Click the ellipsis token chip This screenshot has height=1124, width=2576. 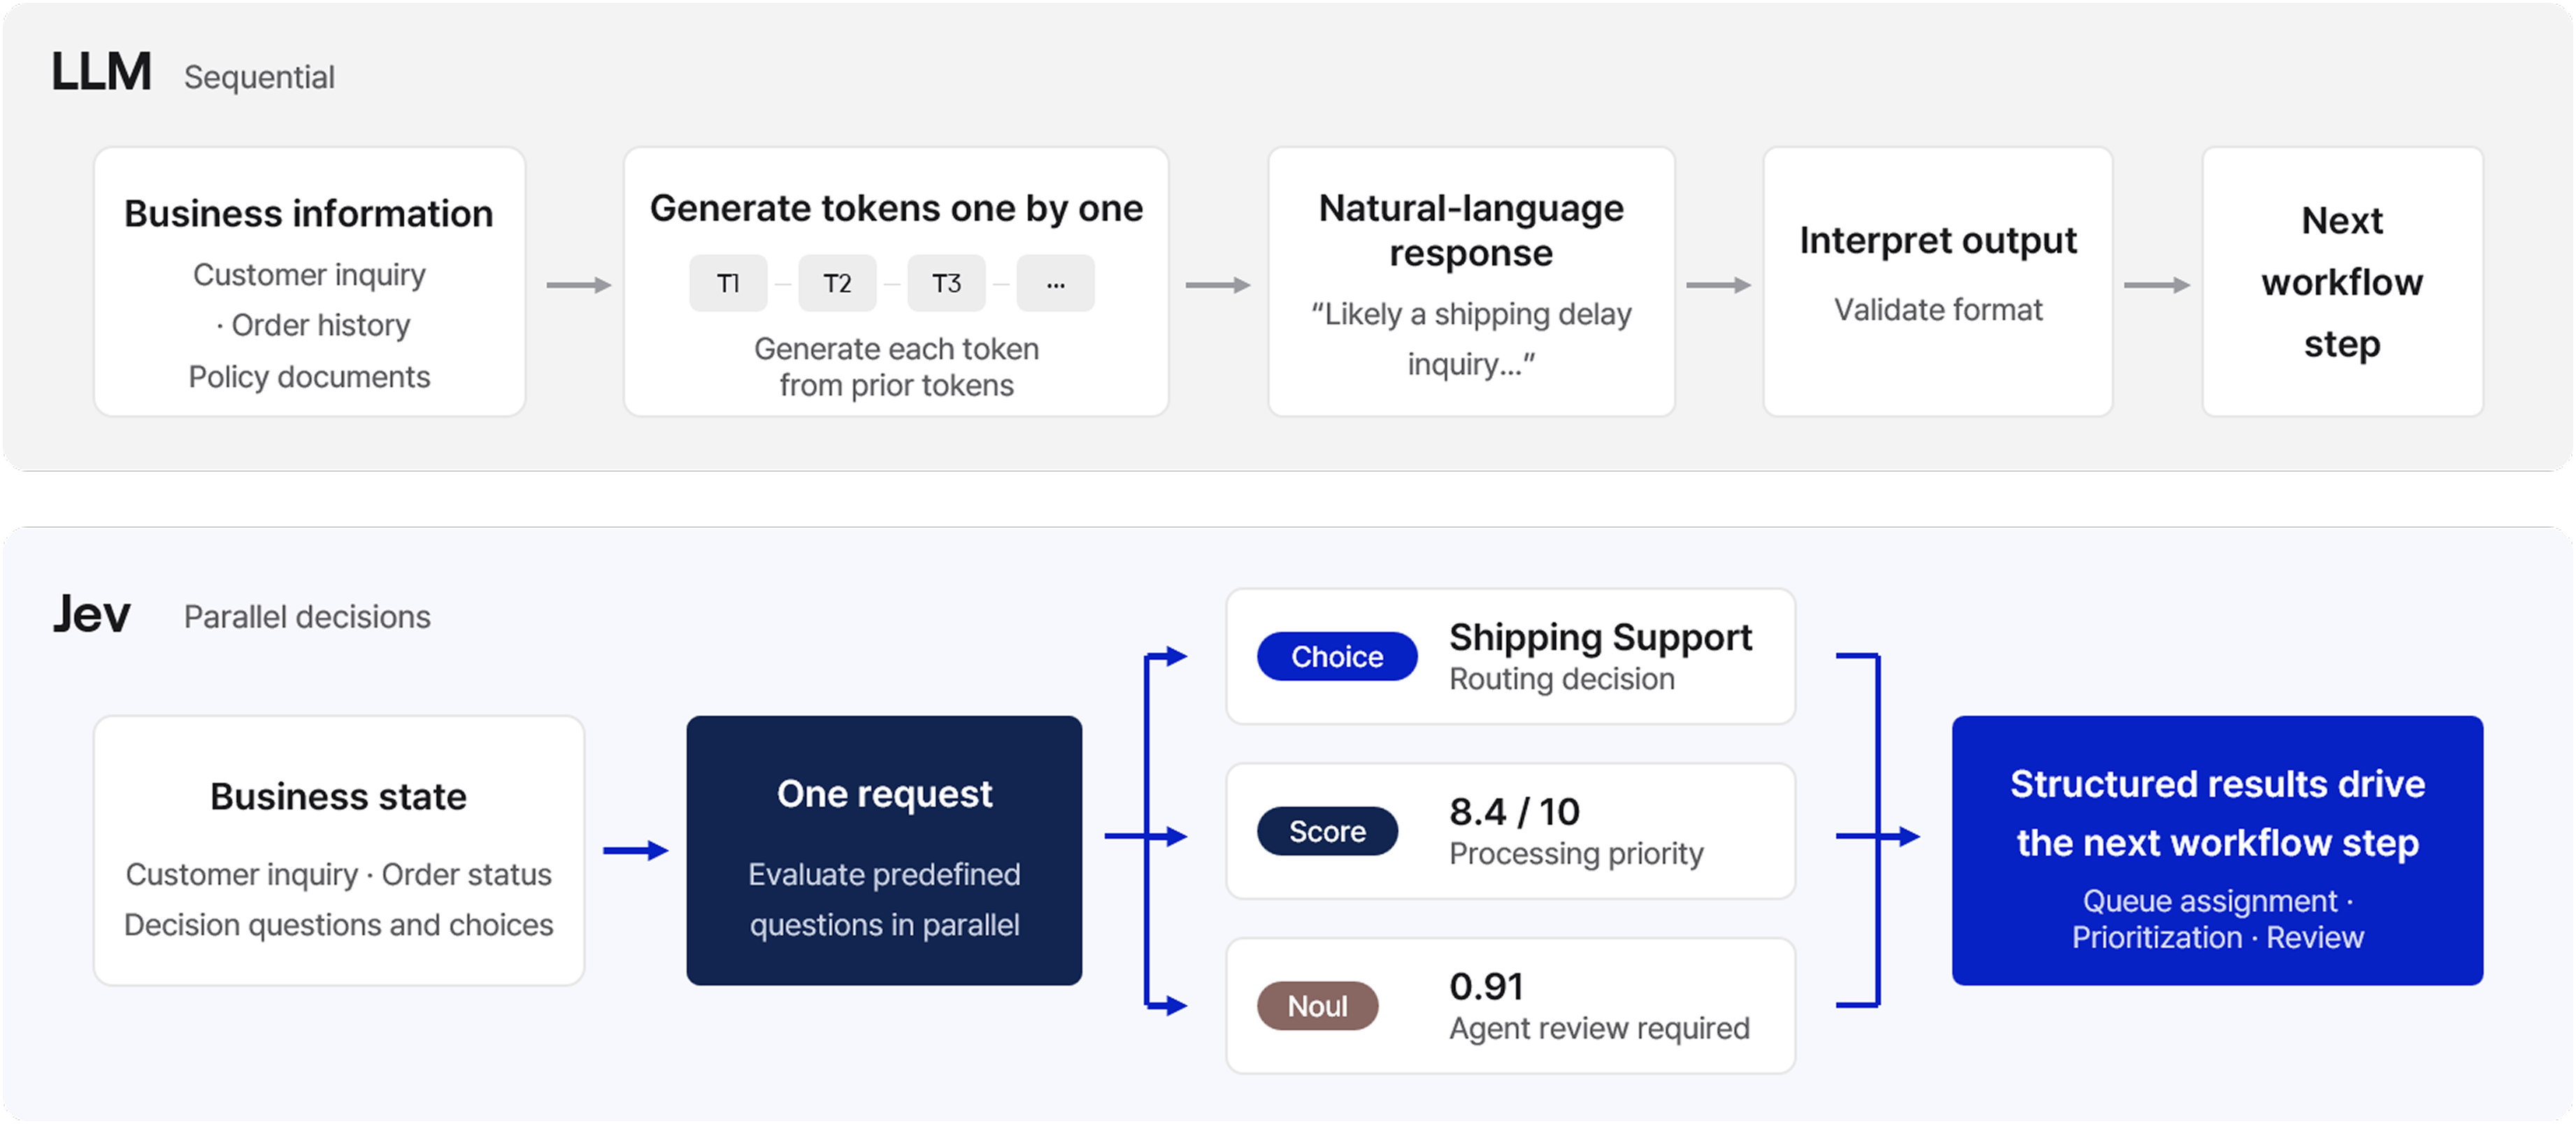point(1055,283)
